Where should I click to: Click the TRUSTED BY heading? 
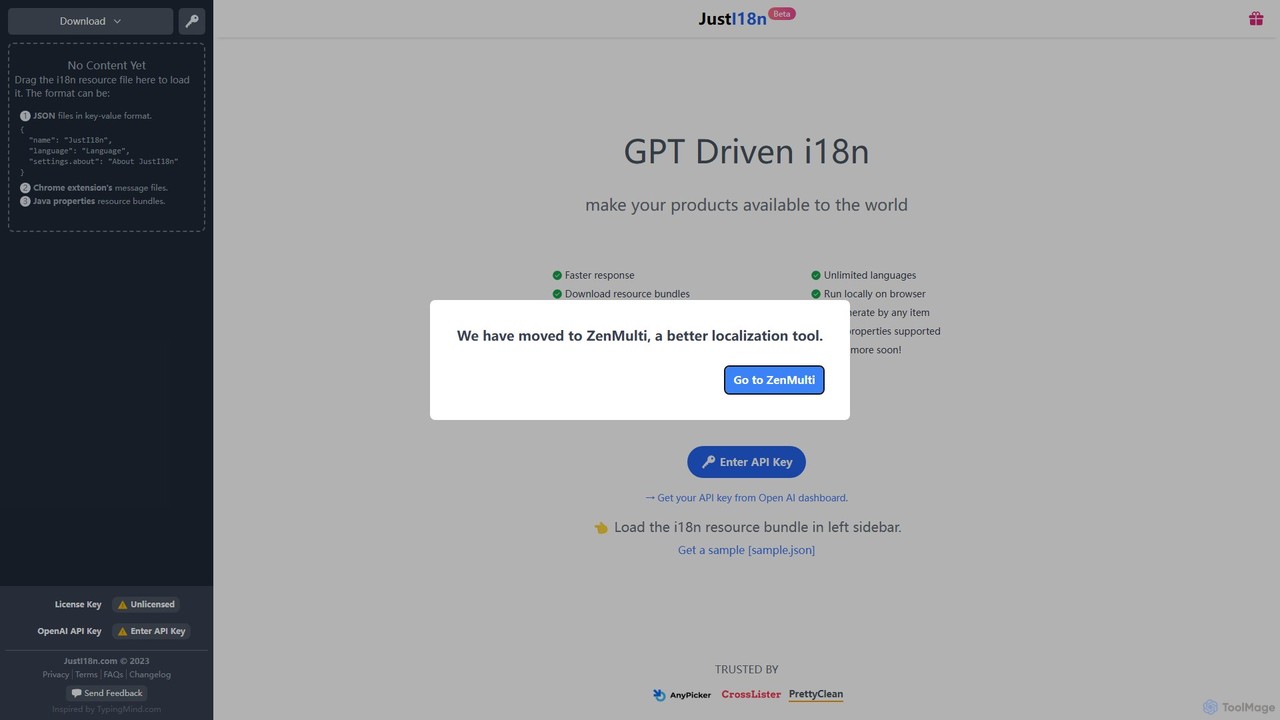[746, 670]
